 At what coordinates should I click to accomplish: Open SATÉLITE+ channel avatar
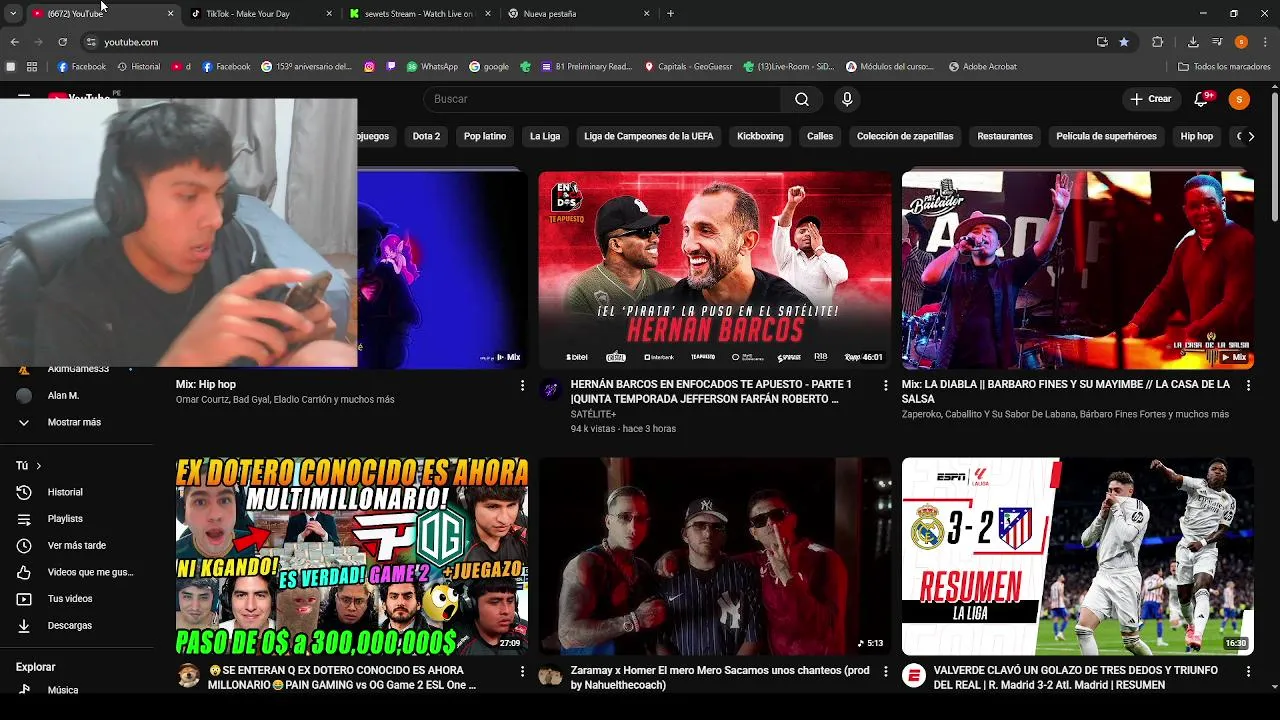coord(550,390)
